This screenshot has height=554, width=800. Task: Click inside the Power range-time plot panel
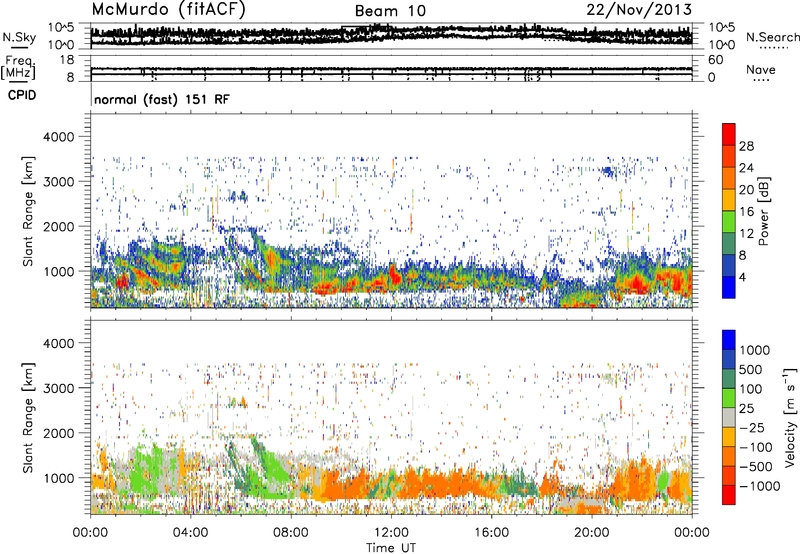391,211
